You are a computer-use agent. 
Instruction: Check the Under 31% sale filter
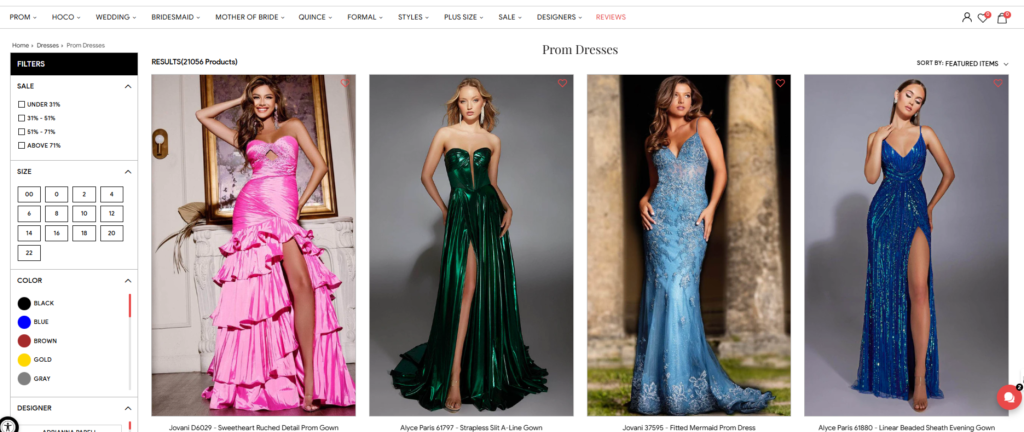[22, 104]
